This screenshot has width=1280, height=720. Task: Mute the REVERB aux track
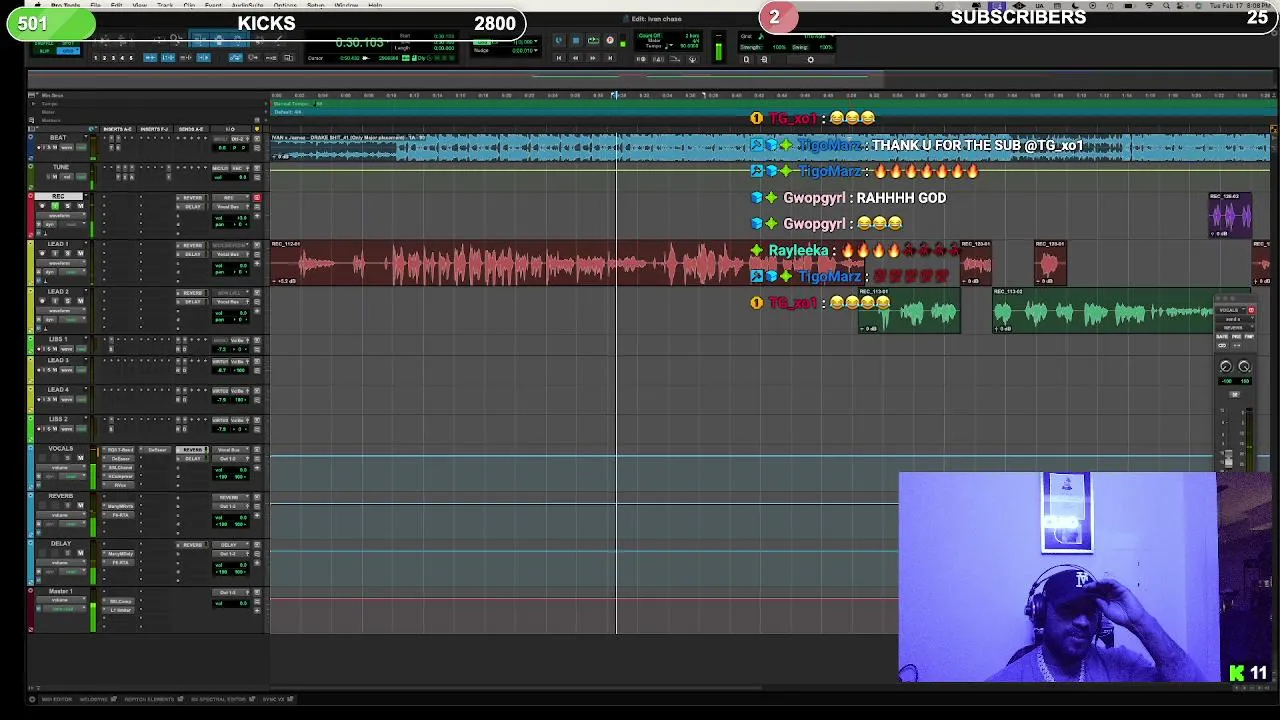(x=80, y=505)
